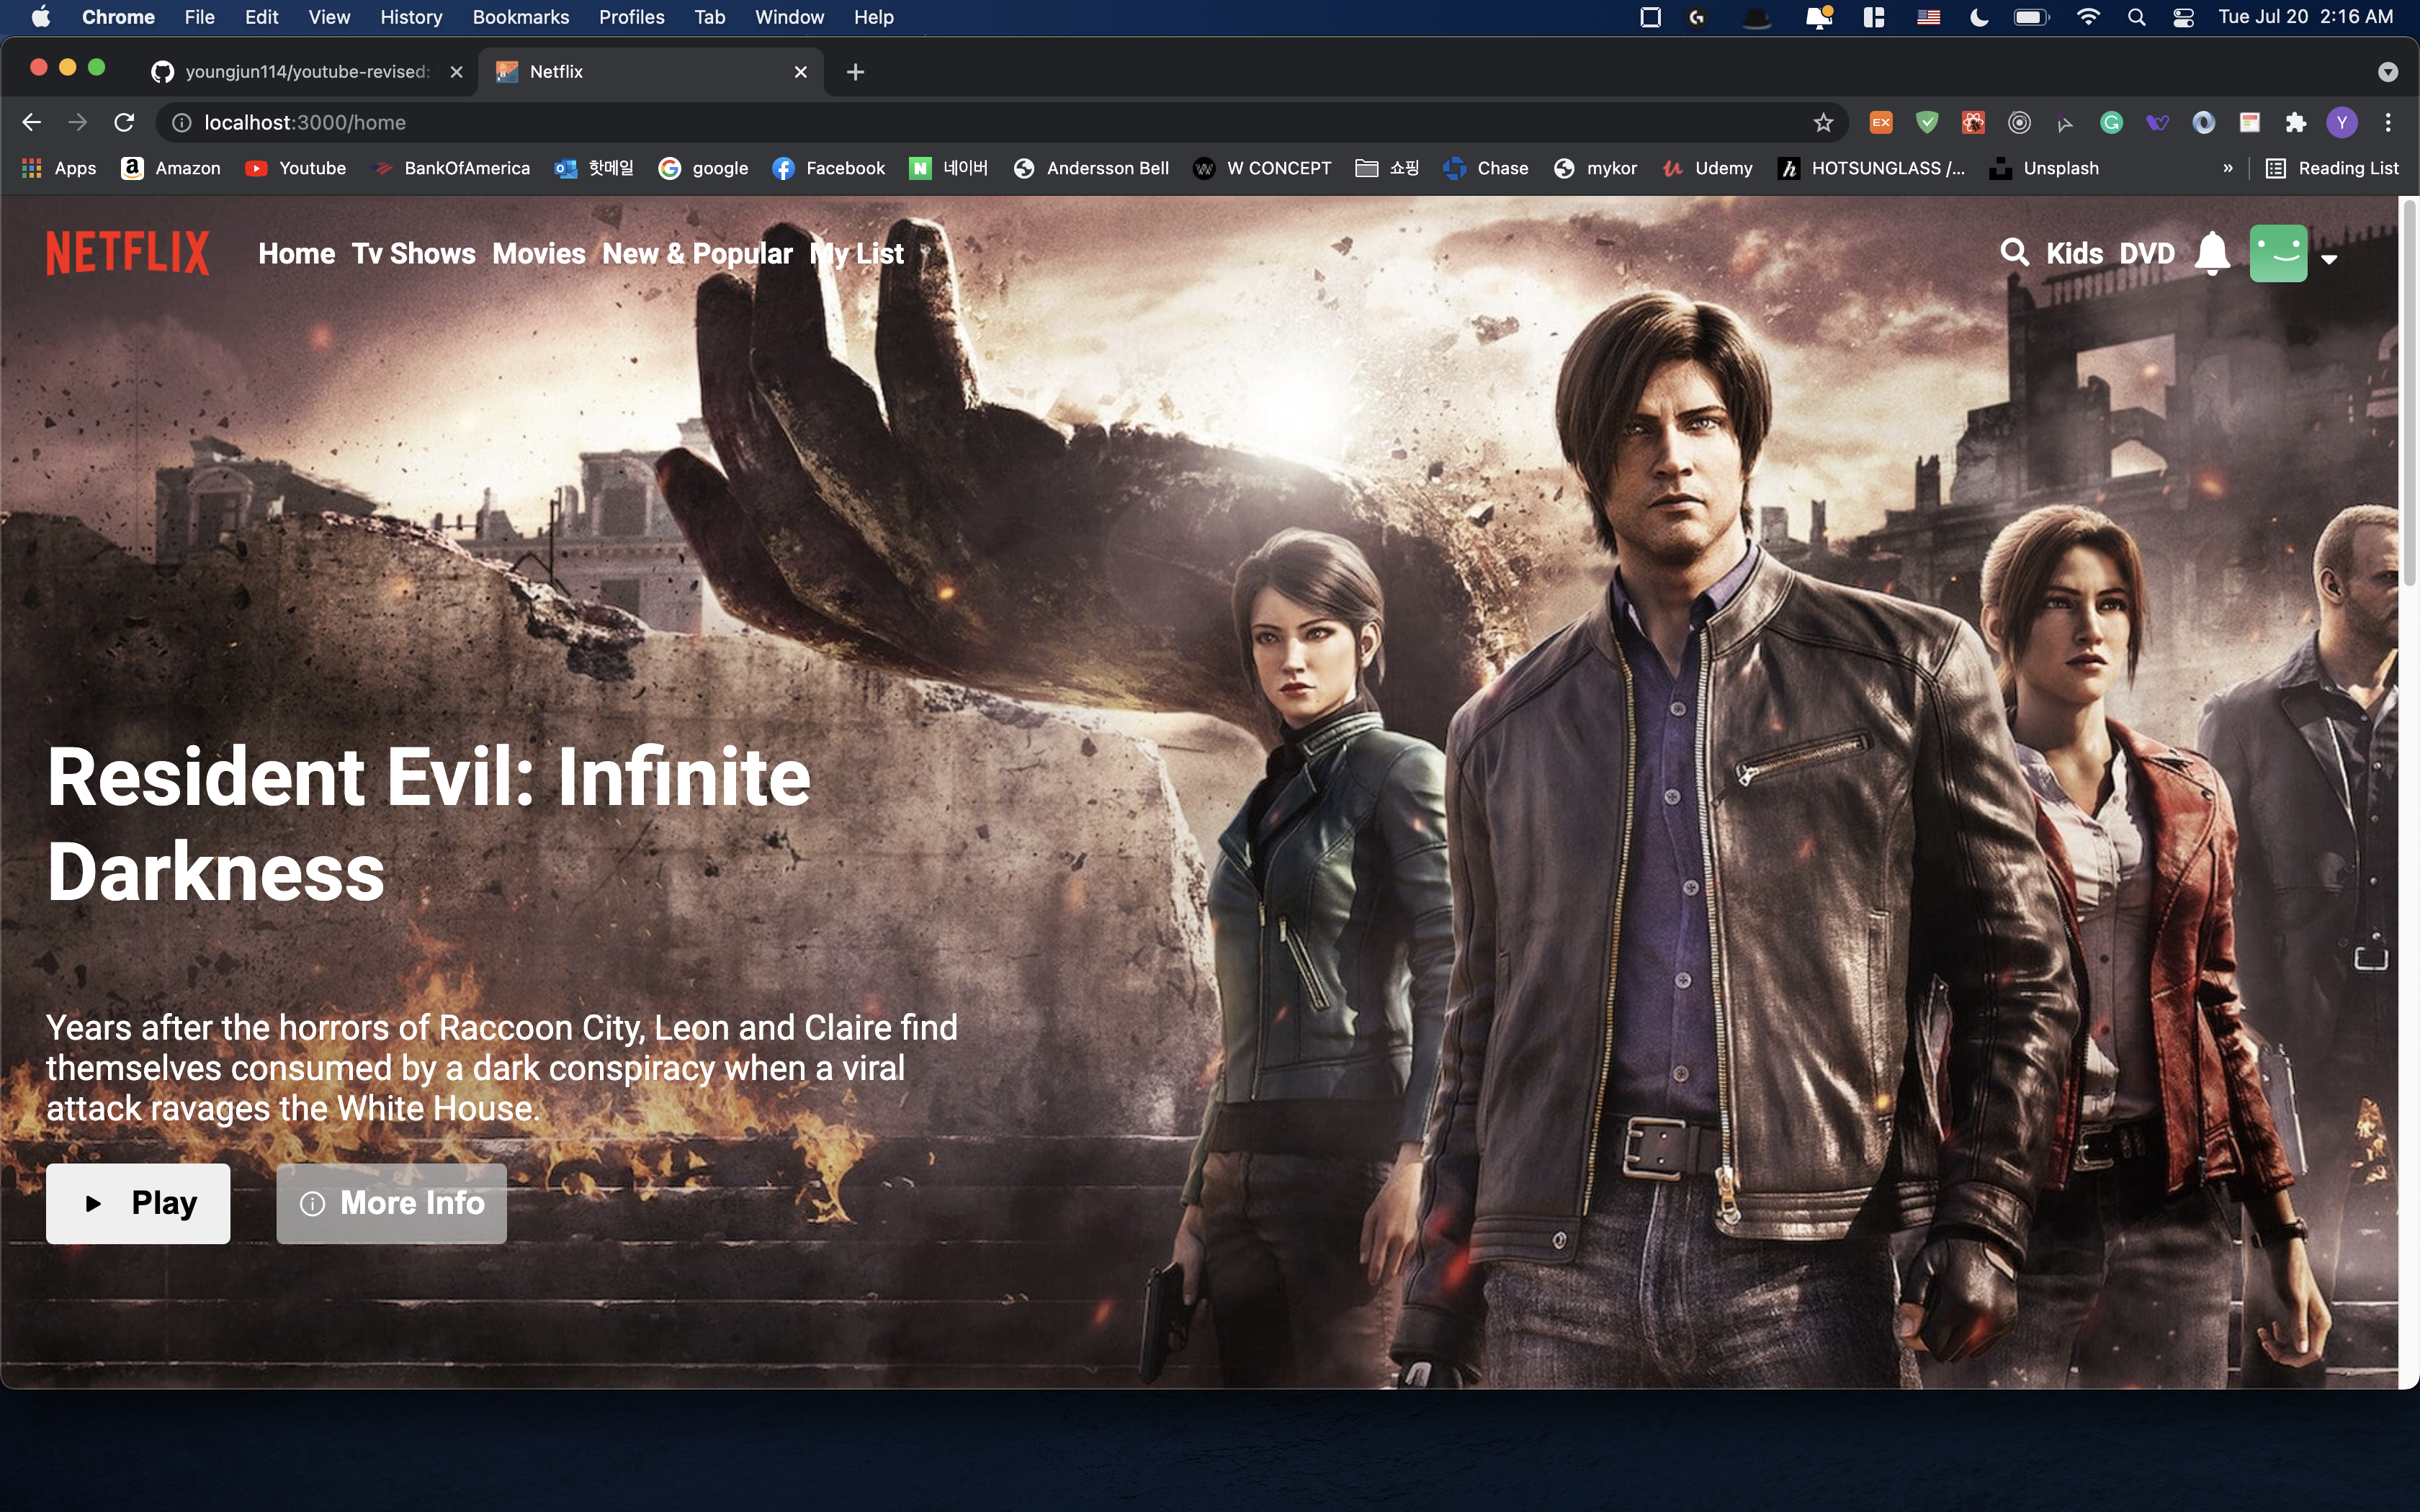Screen dimensions: 2420x1512
Task: Open Tv Shows navigation link
Action: (413, 254)
